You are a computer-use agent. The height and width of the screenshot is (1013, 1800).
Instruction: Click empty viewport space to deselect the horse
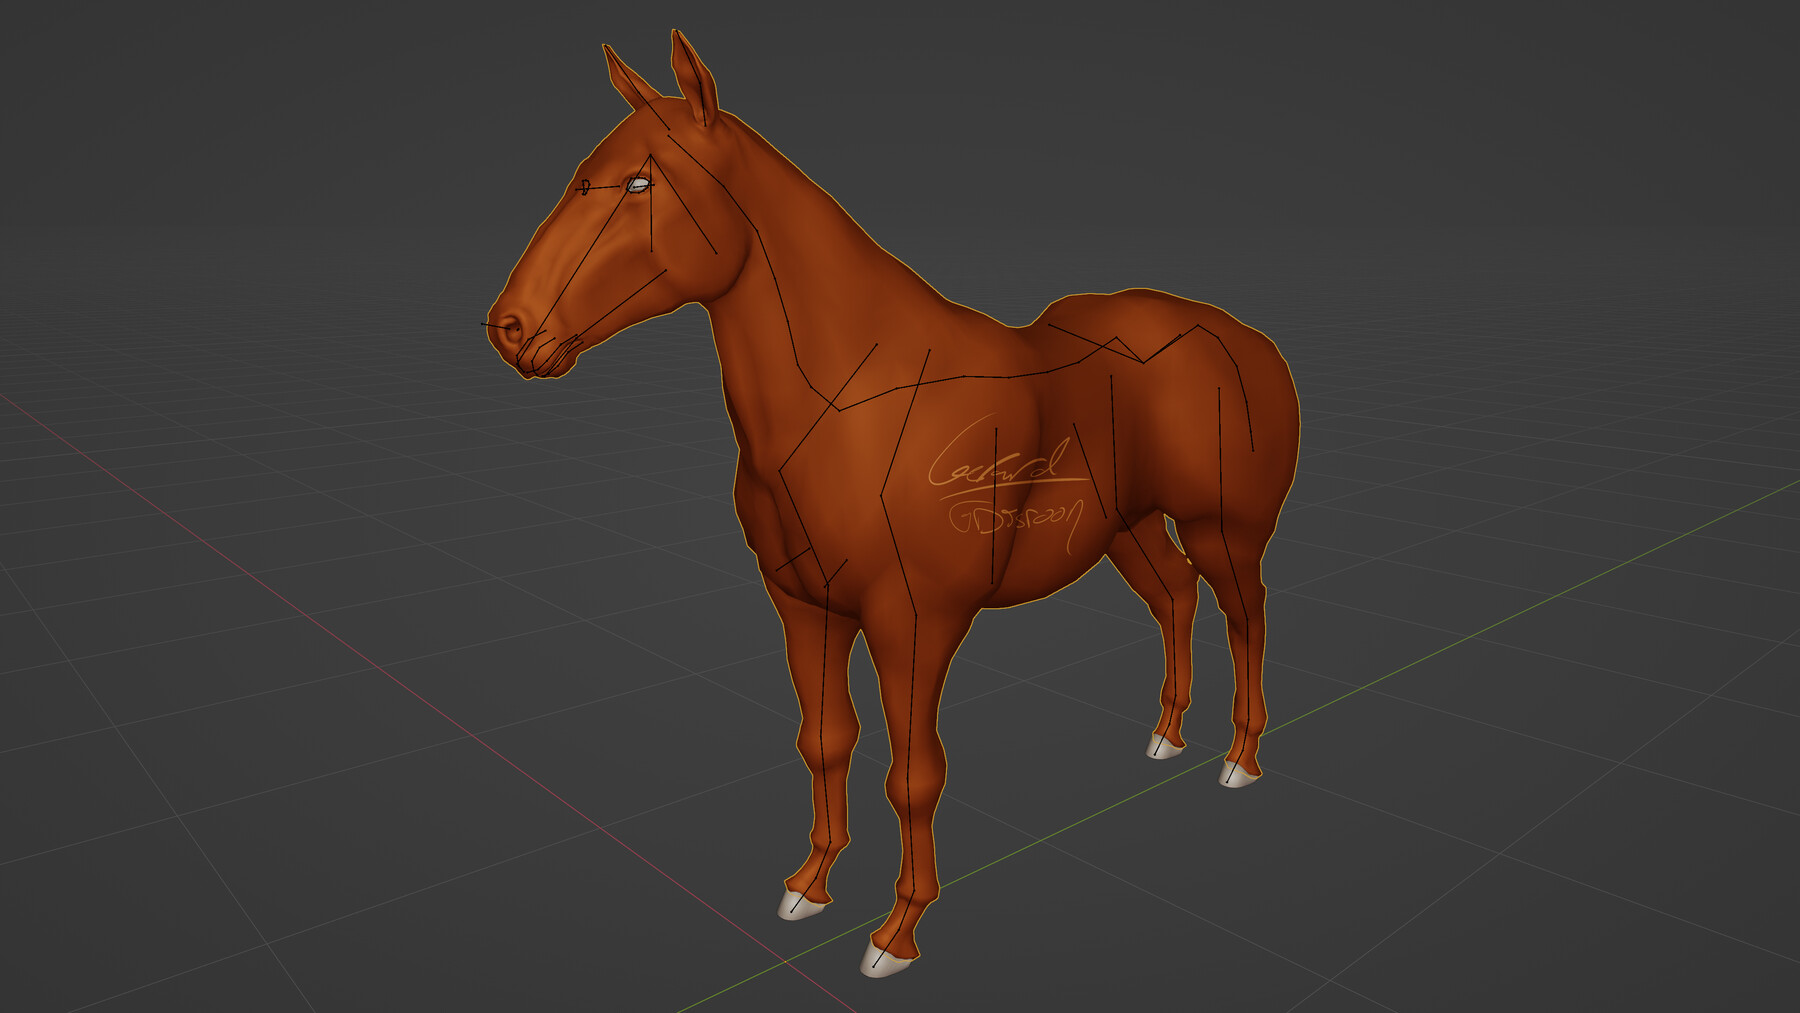click(1600, 200)
